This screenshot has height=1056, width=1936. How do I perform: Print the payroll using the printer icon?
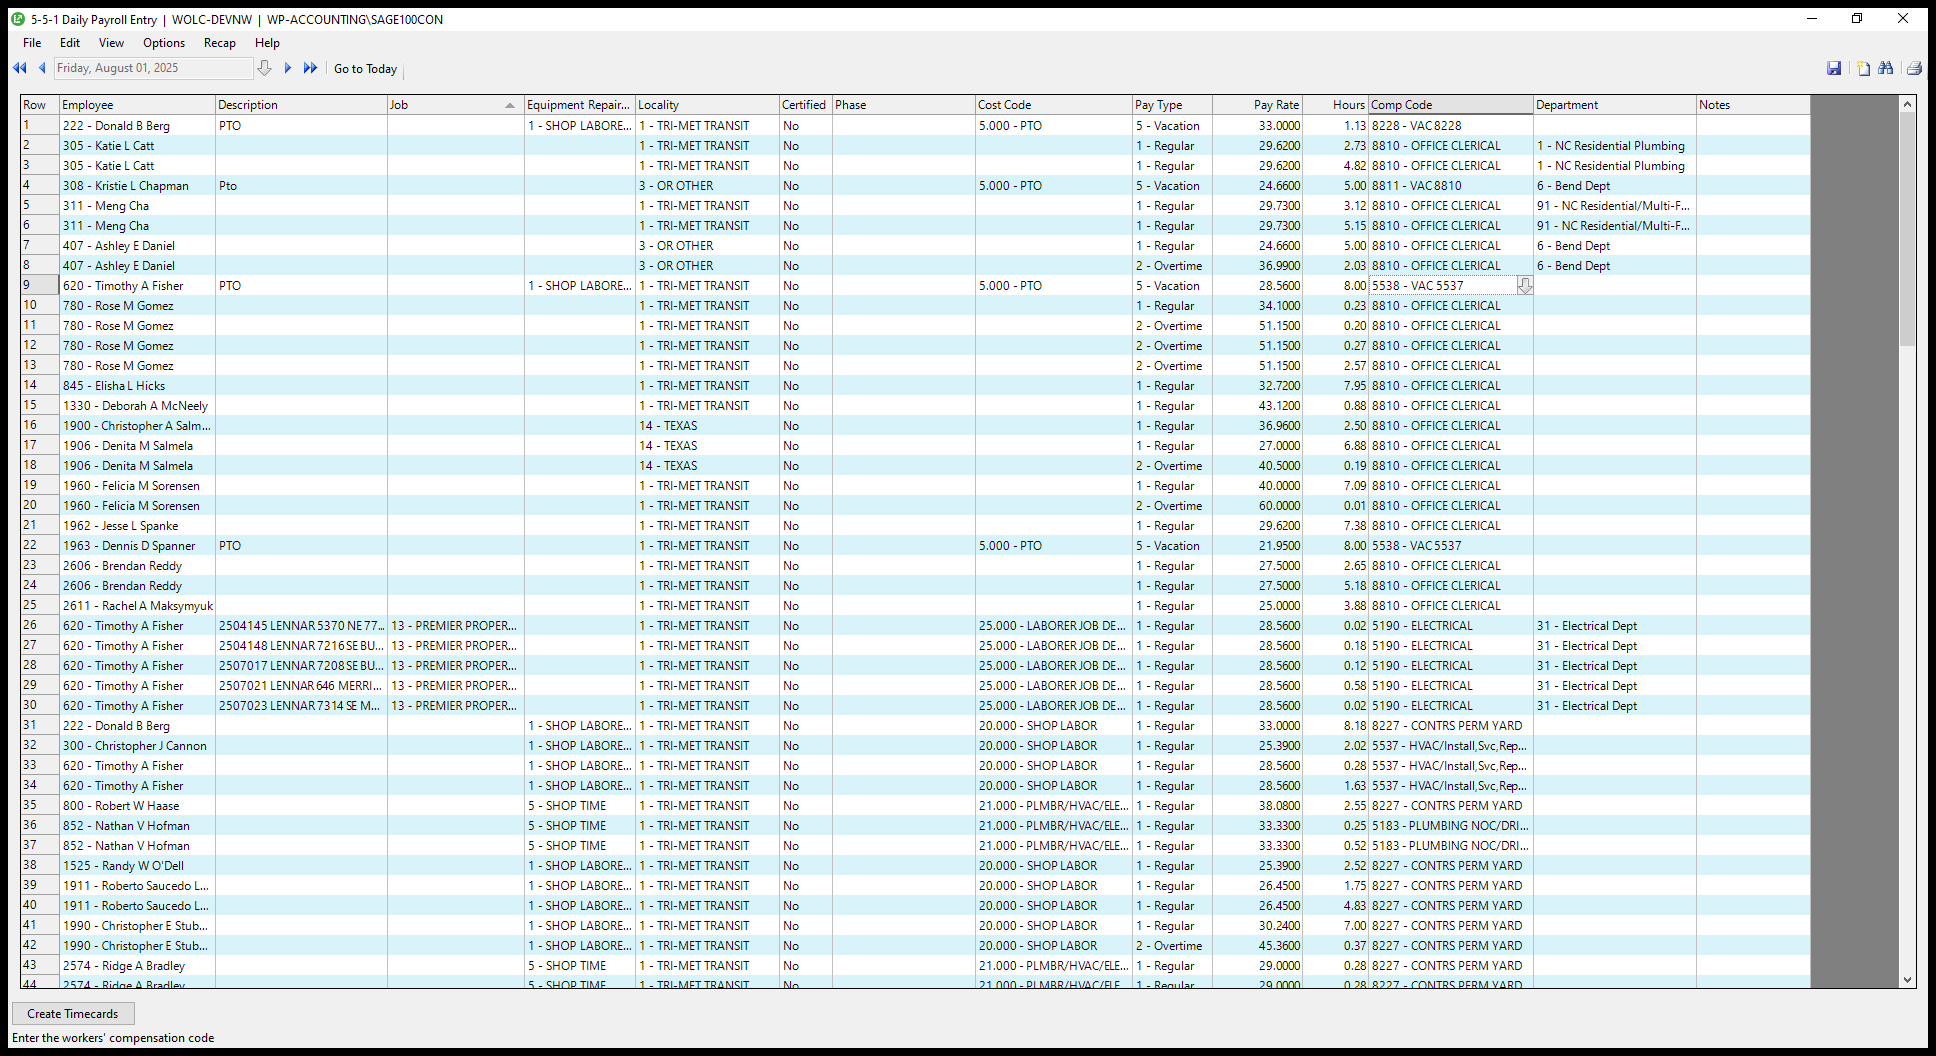pyautogui.click(x=1912, y=68)
